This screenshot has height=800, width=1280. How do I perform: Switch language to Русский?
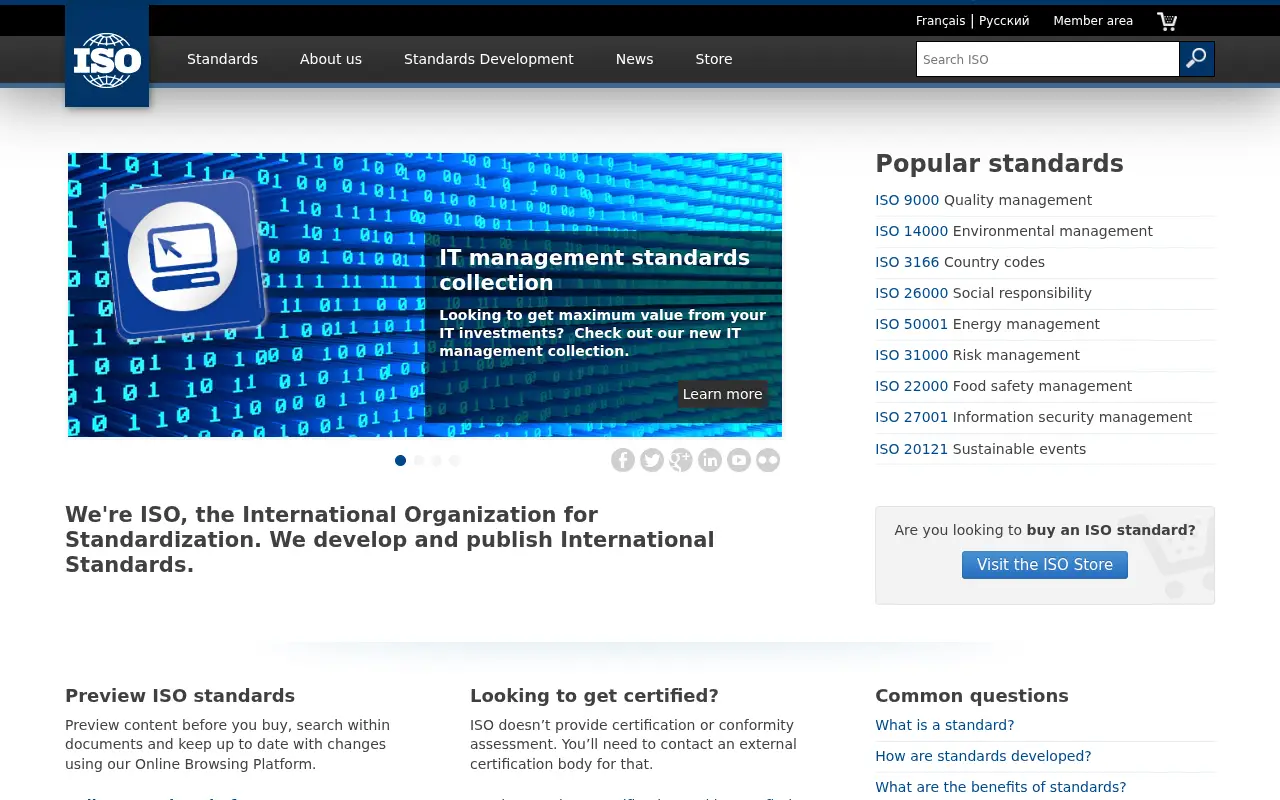click(1004, 20)
